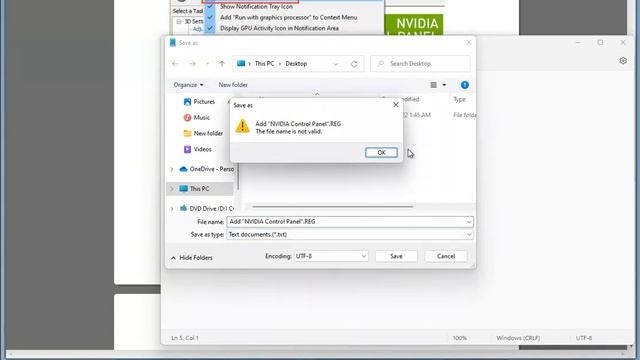
Task: Open view options dropdown arrow
Action: tap(444, 85)
